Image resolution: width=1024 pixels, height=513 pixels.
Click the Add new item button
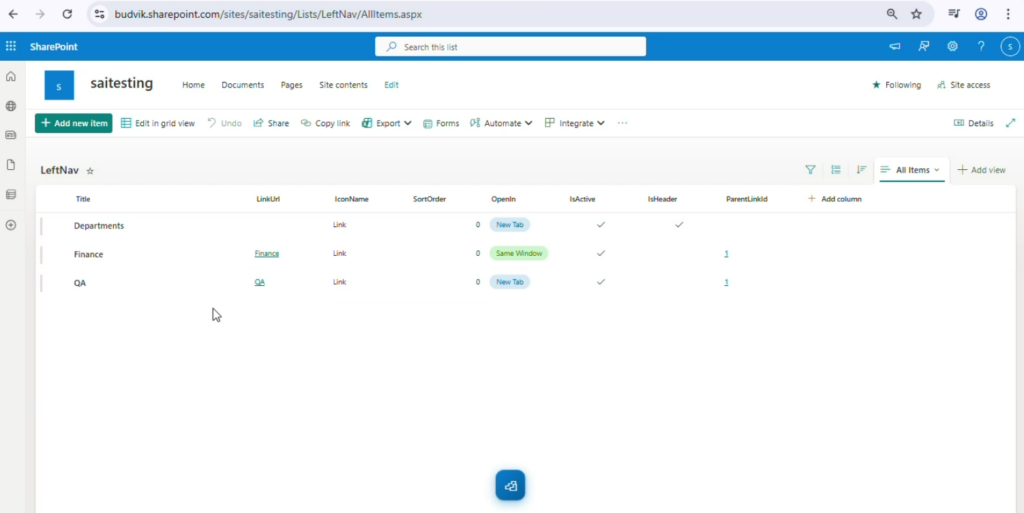[73, 123]
